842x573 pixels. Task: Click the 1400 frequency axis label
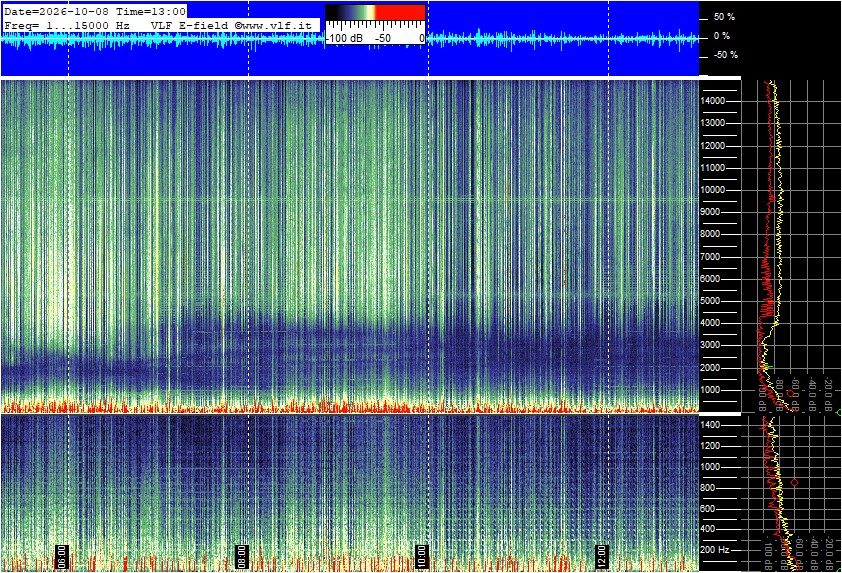tap(710, 425)
